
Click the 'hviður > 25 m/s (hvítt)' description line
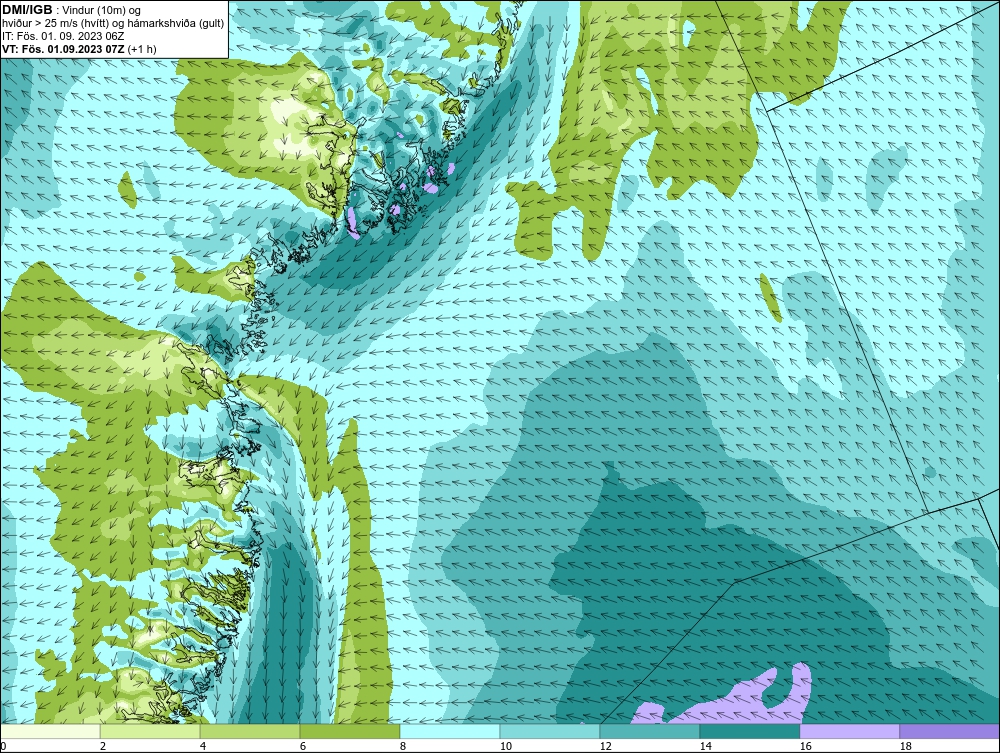(113, 23)
